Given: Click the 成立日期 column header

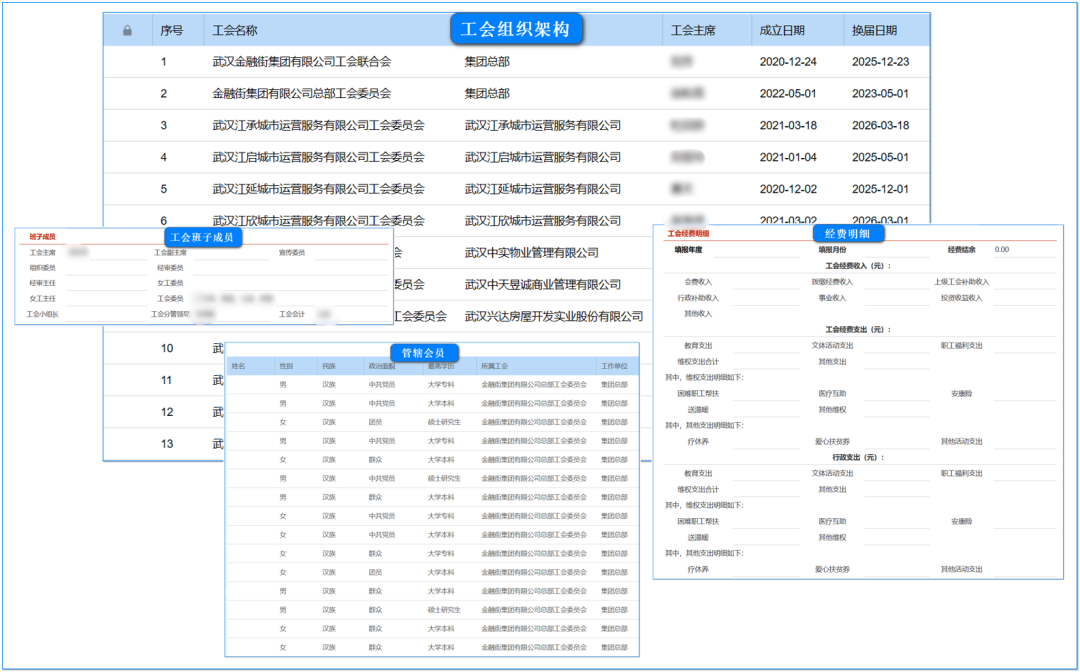Looking at the screenshot, I should (782, 30).
